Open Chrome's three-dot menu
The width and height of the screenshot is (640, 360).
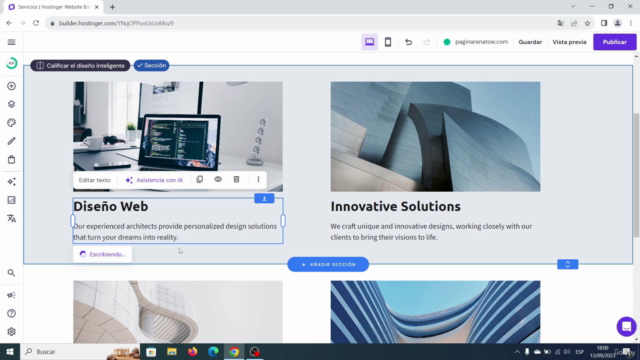631,23
